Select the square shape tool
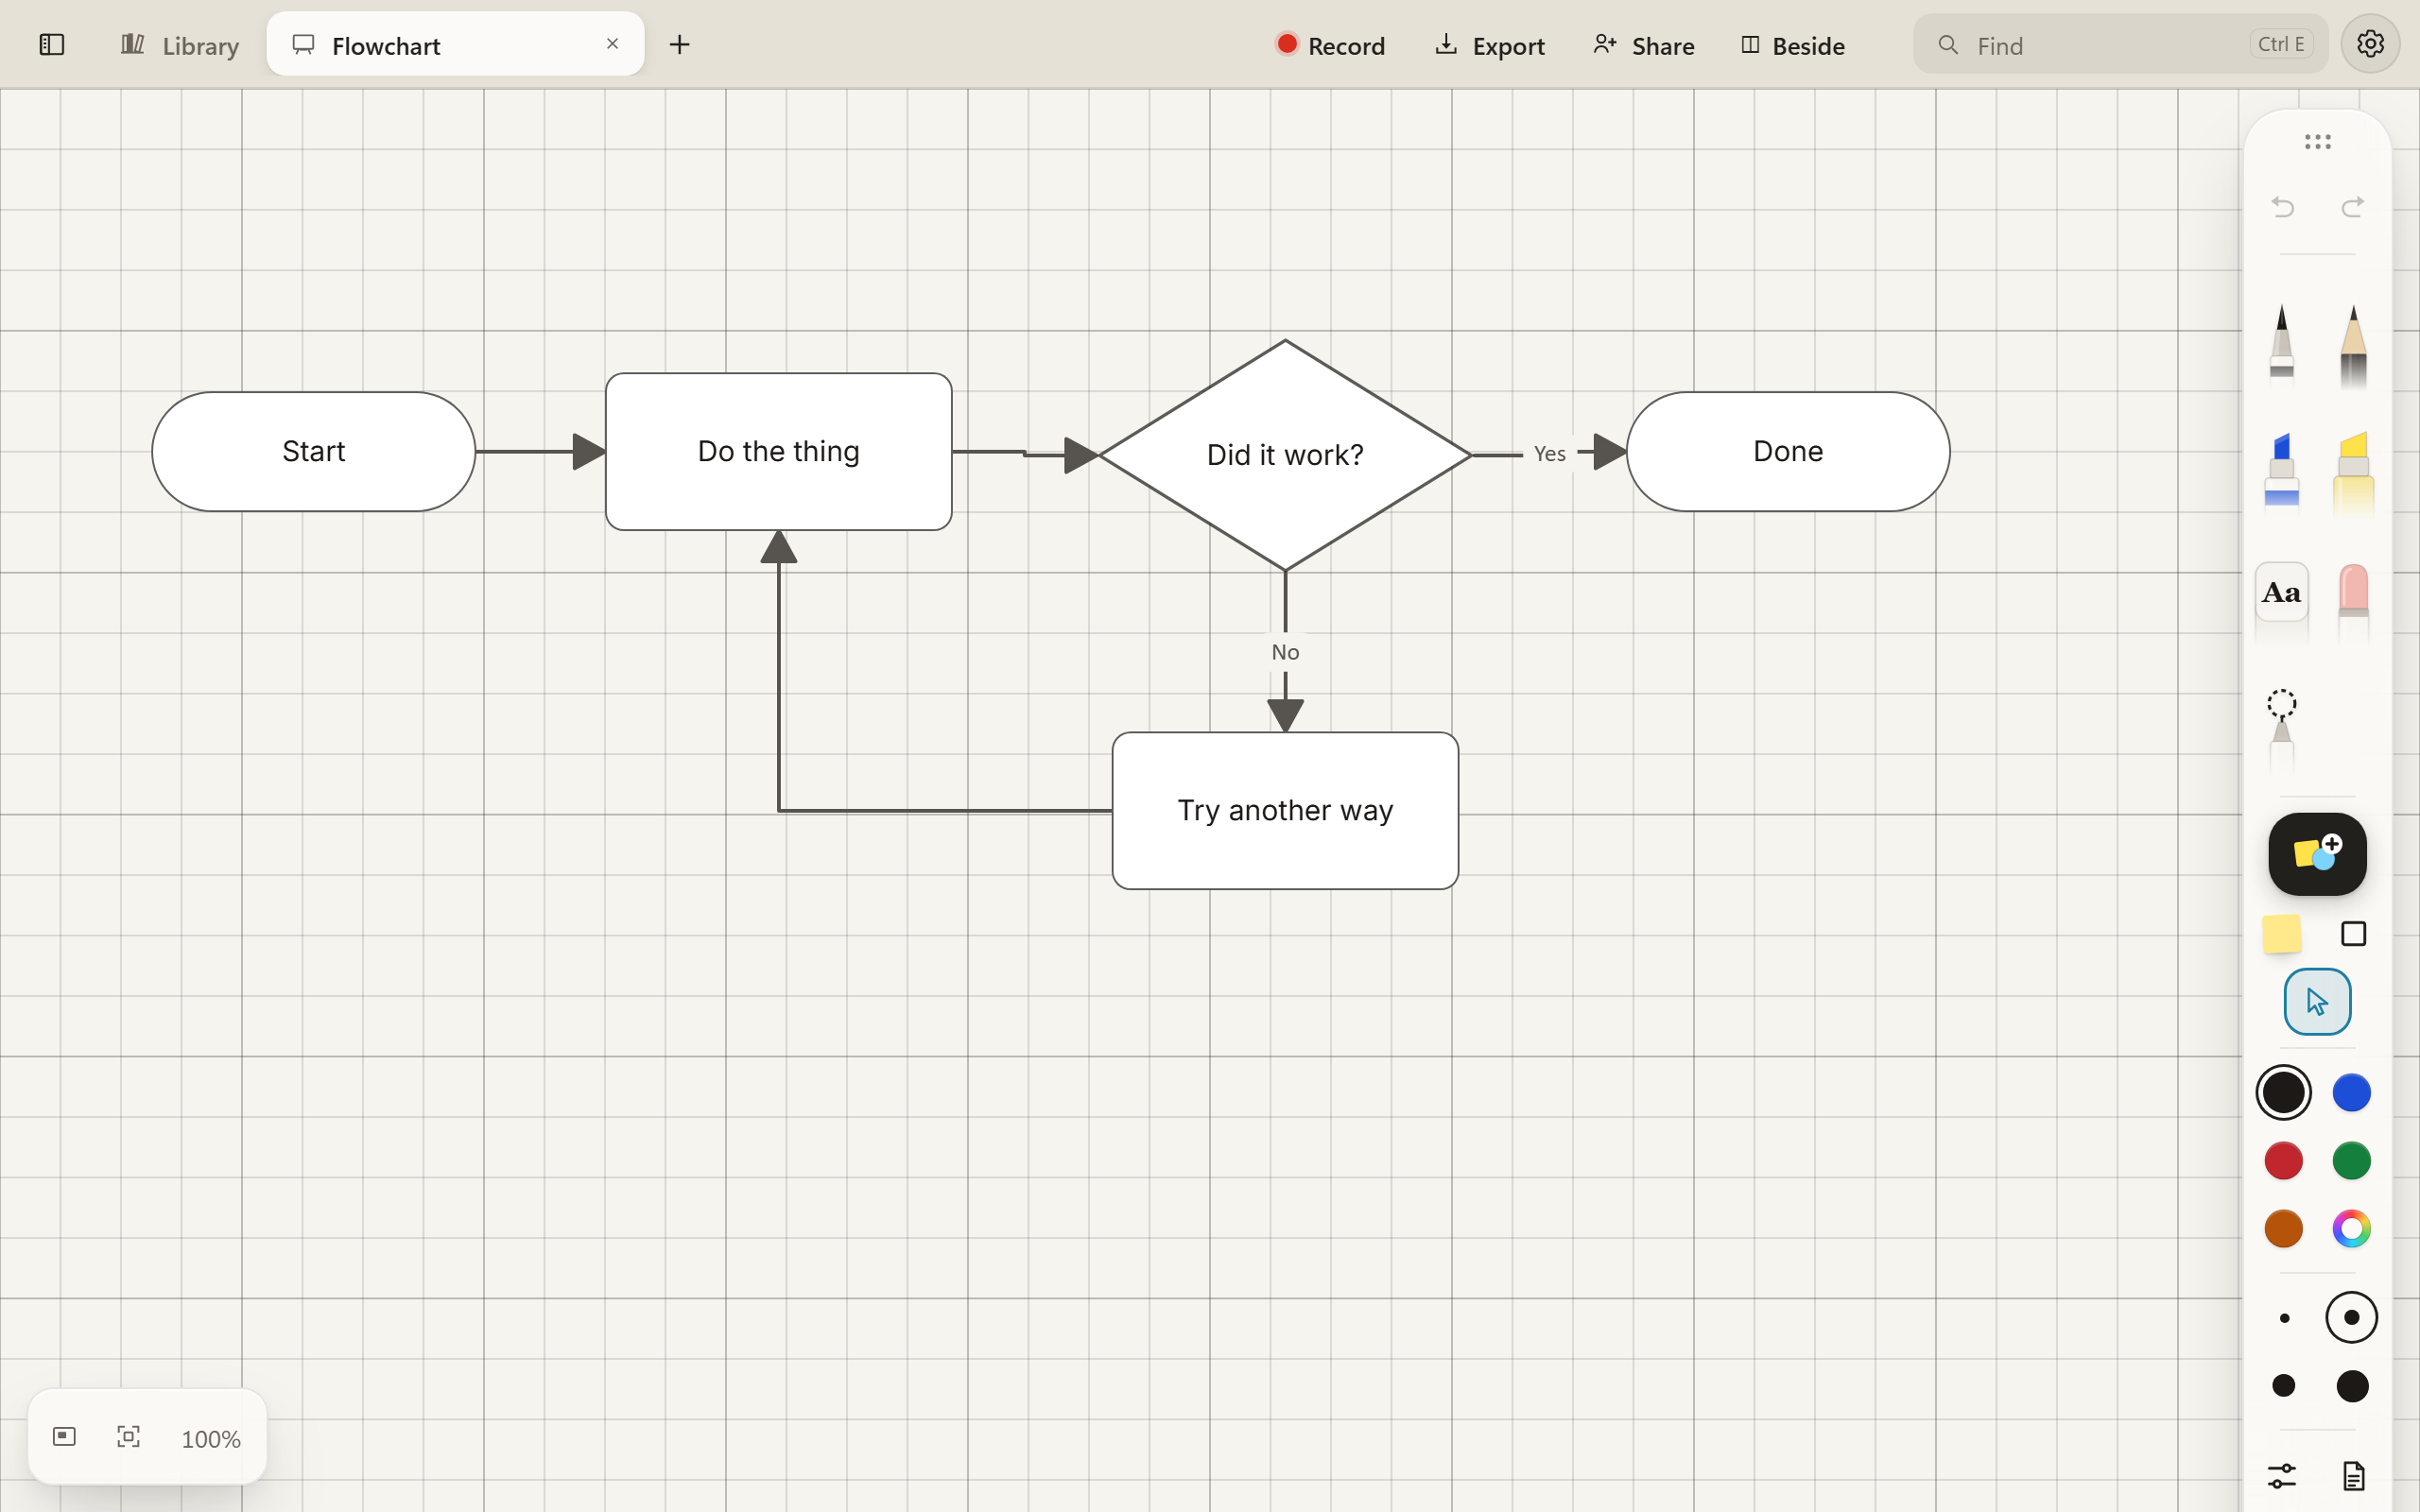Image resolution: width=2420 pixels, height=1512 pixels. [x=2353, y=934]
